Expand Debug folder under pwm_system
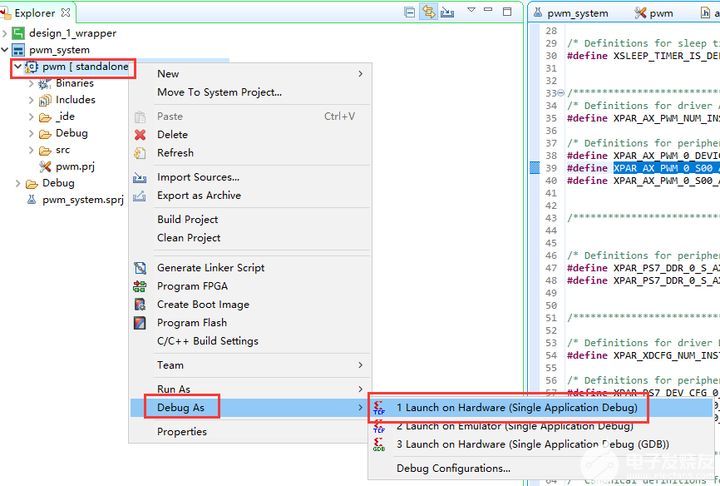This screenshot has width=720, height=486. click(17, 183)
